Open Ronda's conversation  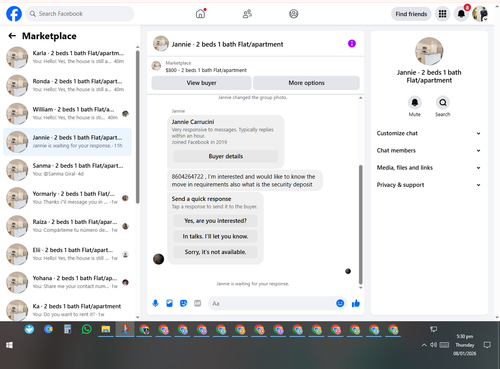68,85
